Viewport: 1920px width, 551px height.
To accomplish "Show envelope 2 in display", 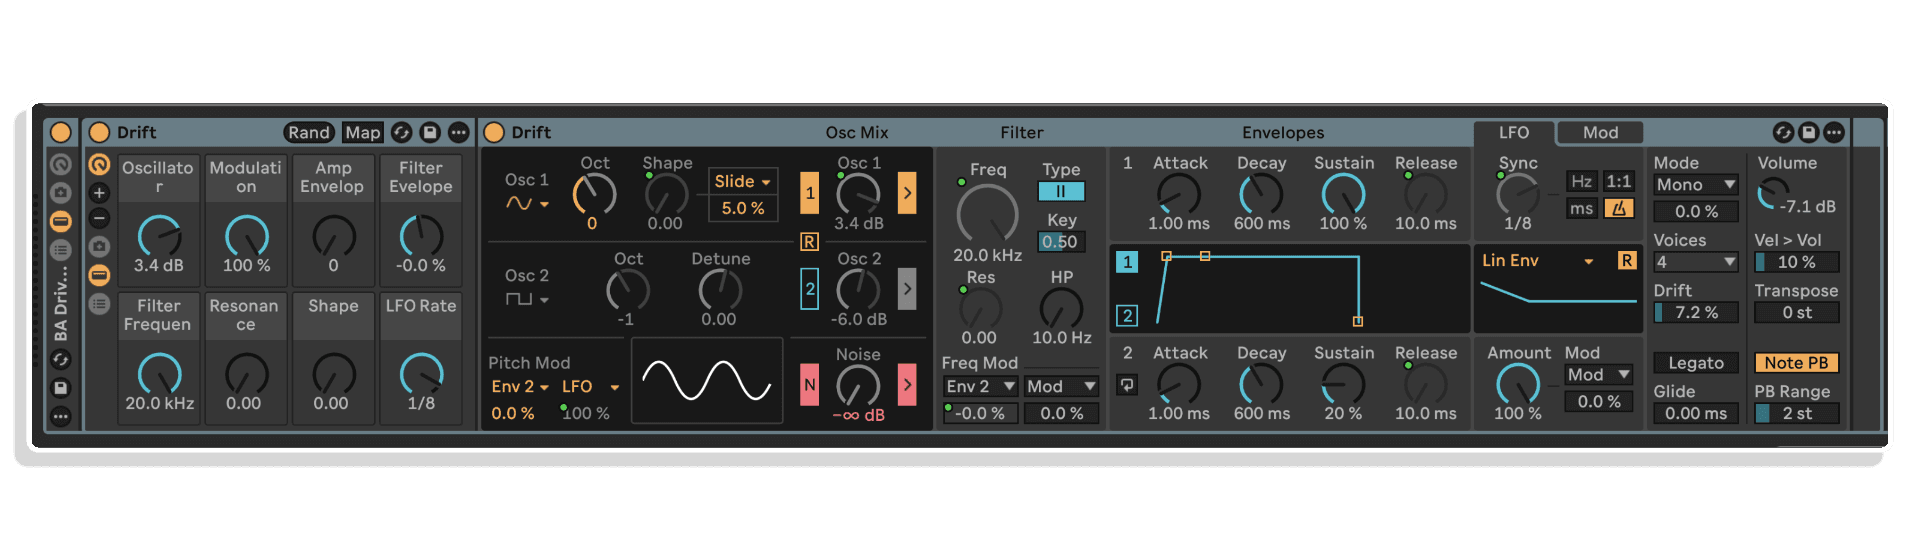I will (x=1127, y=315).
